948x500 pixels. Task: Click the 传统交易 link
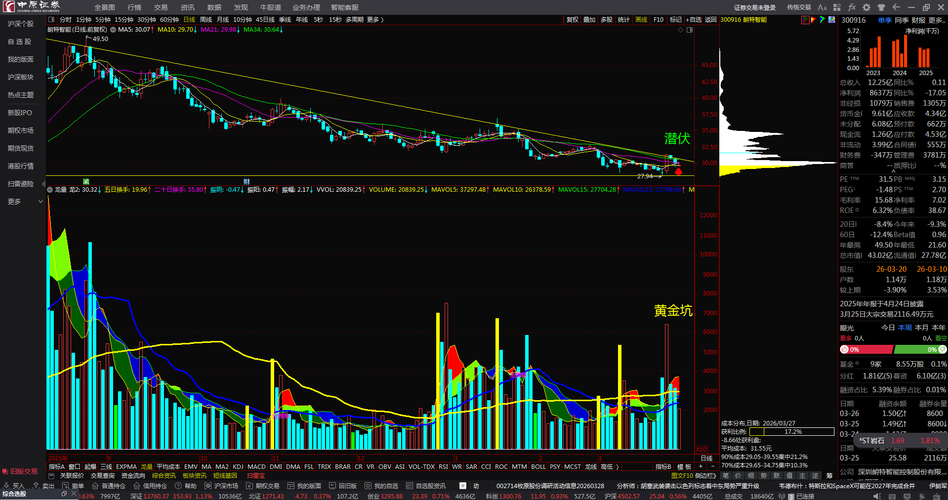coord(799,7)
